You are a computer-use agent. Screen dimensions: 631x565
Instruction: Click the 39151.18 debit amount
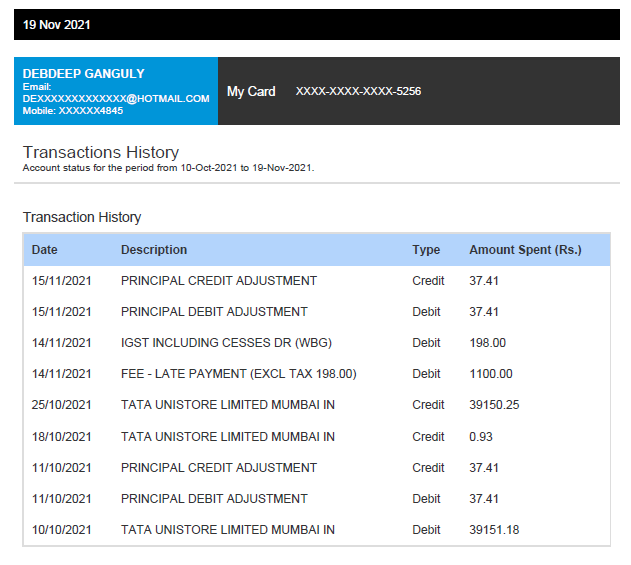click(494, 530)
